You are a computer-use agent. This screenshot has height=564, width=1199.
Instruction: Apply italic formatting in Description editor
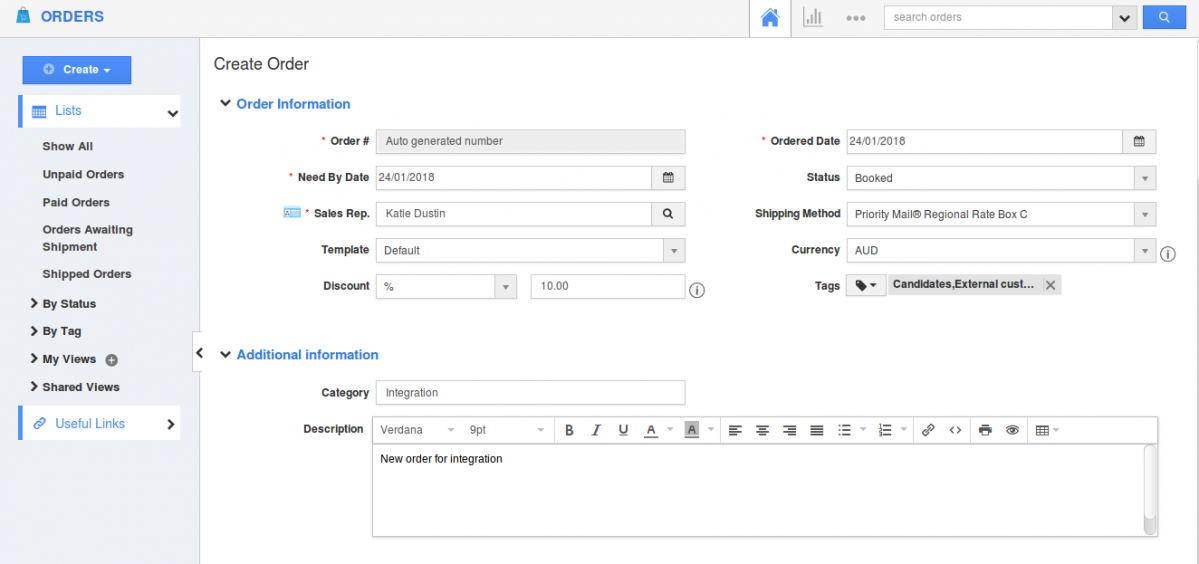(x=596, y=430)
